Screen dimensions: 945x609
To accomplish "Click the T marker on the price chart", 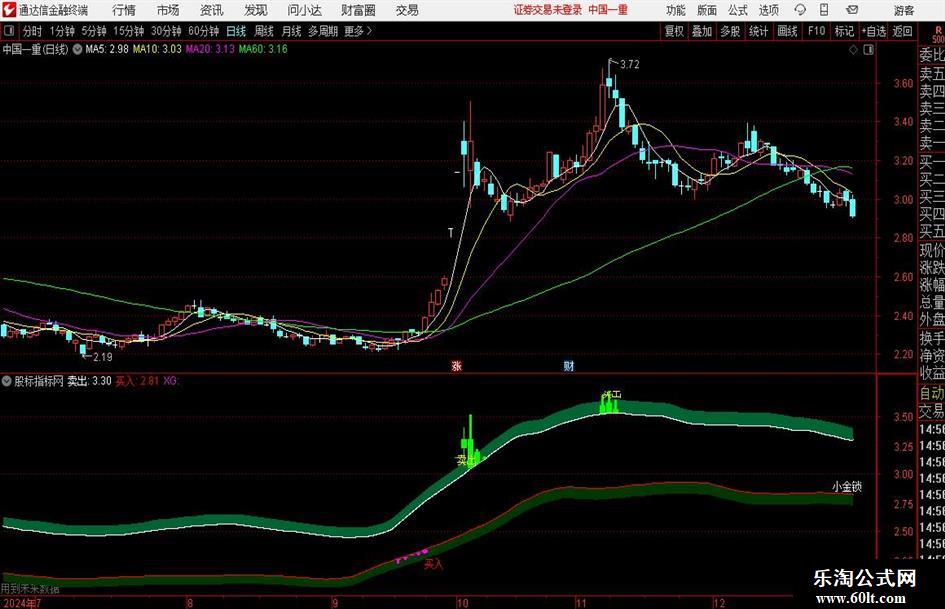I will tap(450, 232).
